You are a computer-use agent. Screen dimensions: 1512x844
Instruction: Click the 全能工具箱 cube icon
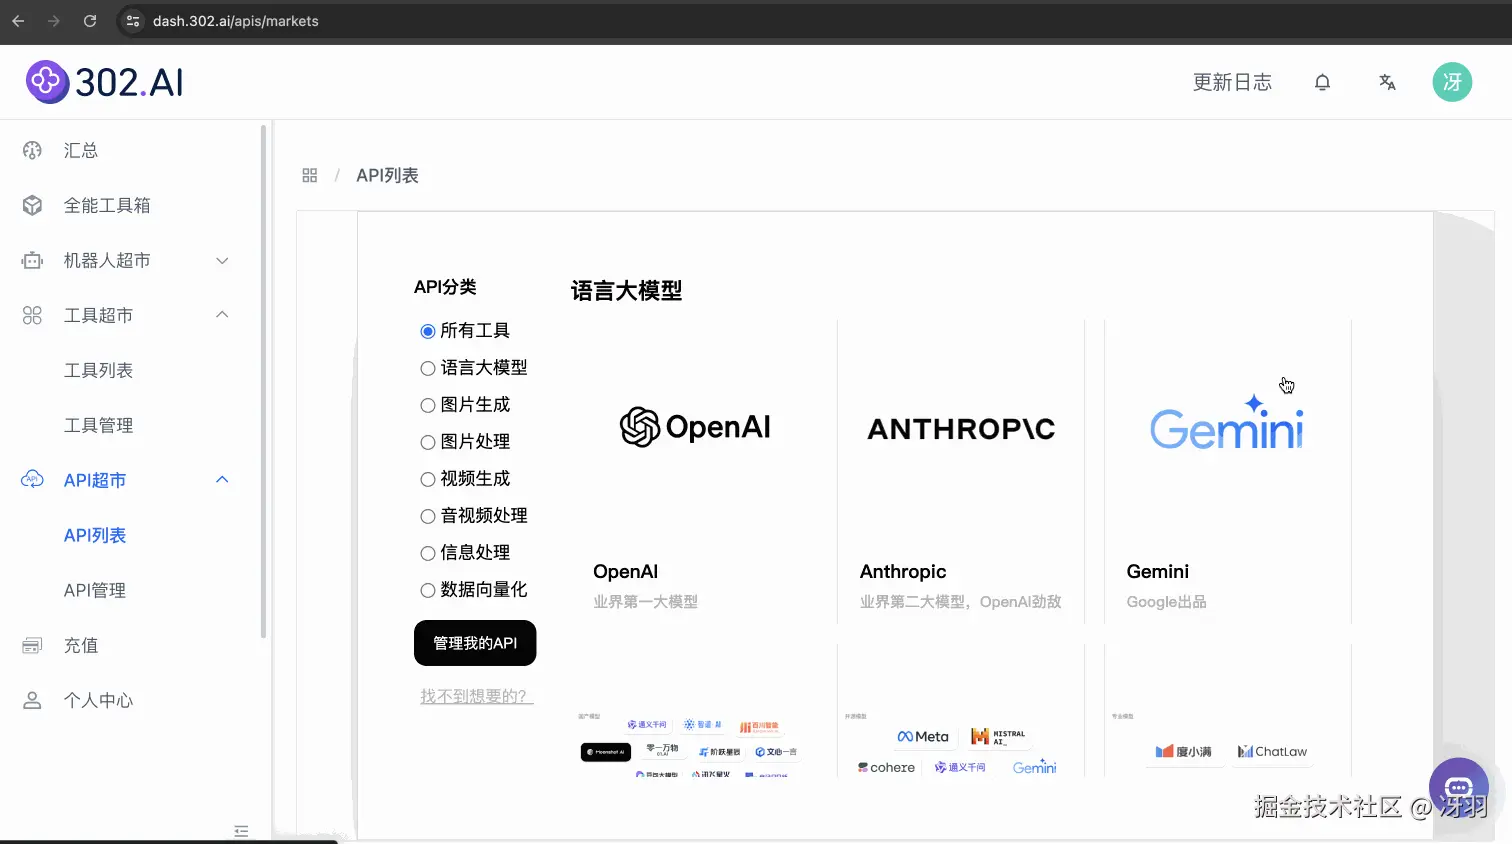tap(32, 205)
